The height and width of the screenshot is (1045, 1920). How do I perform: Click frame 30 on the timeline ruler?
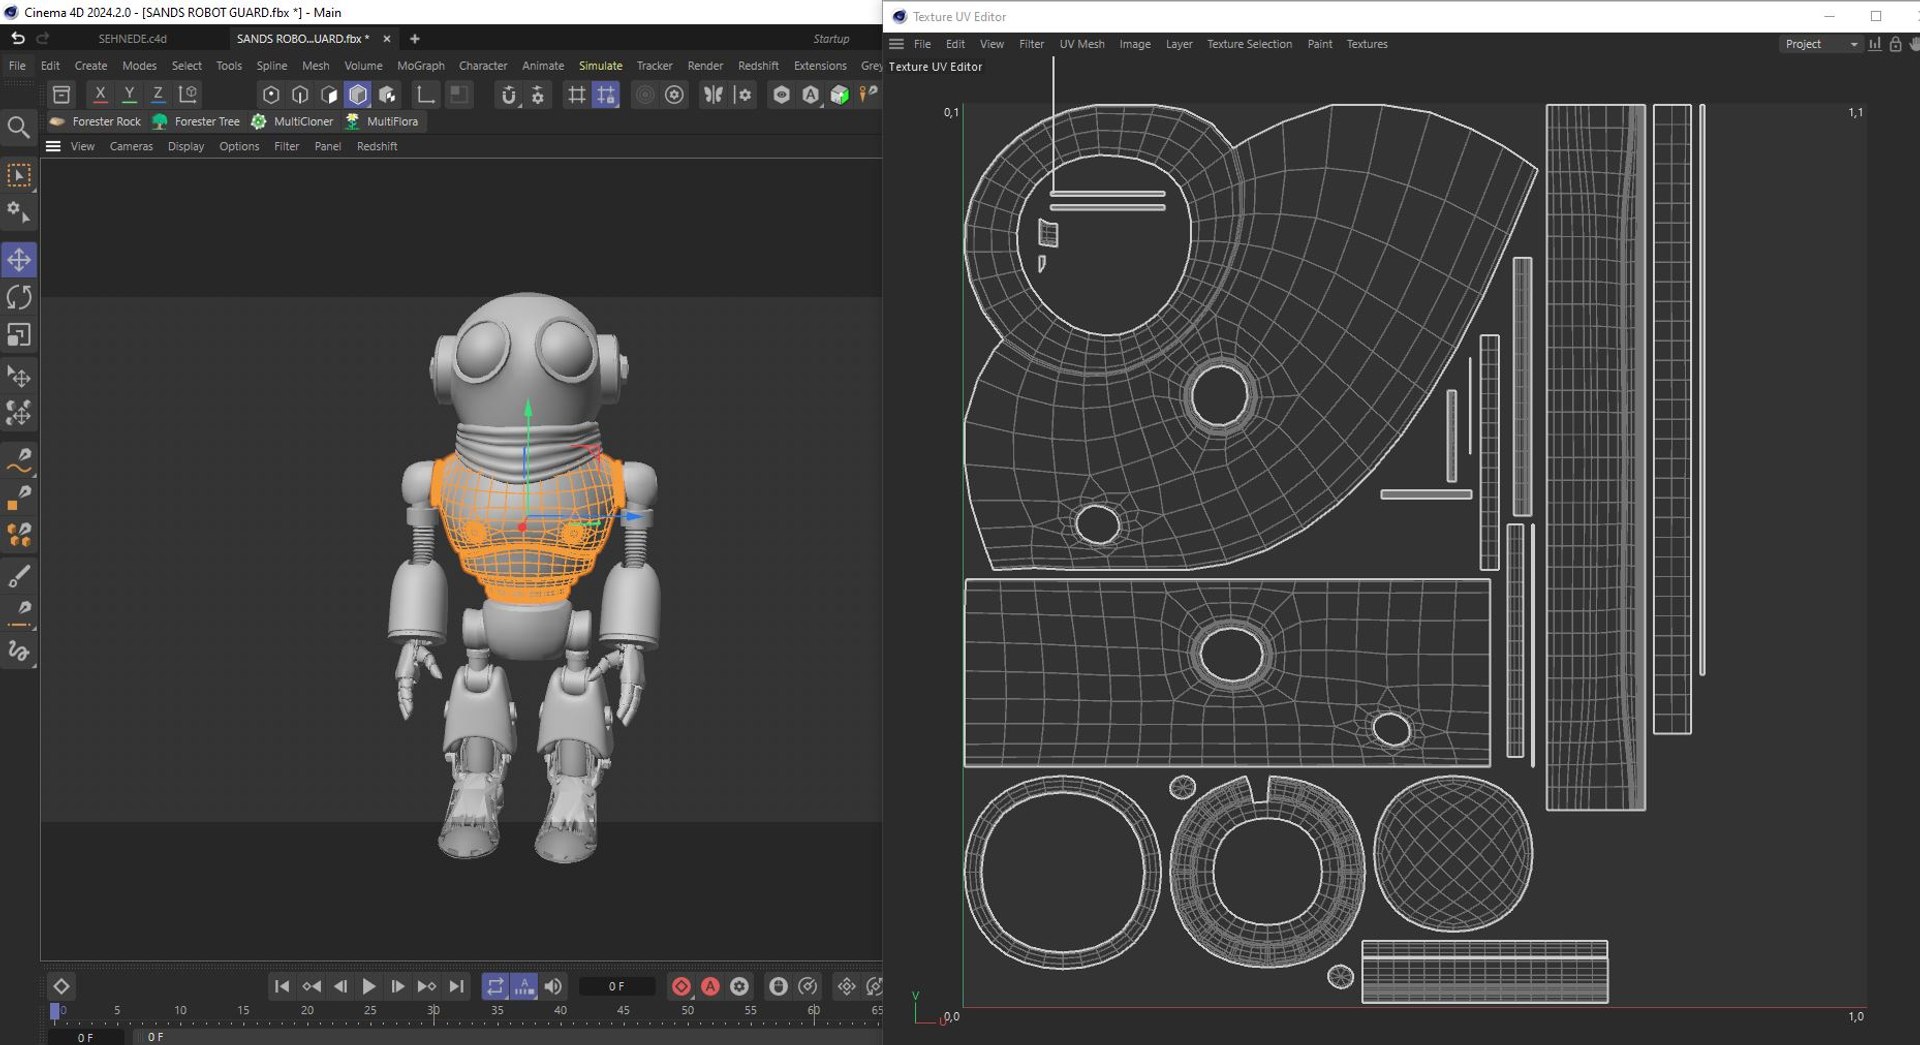(433, 1011)
